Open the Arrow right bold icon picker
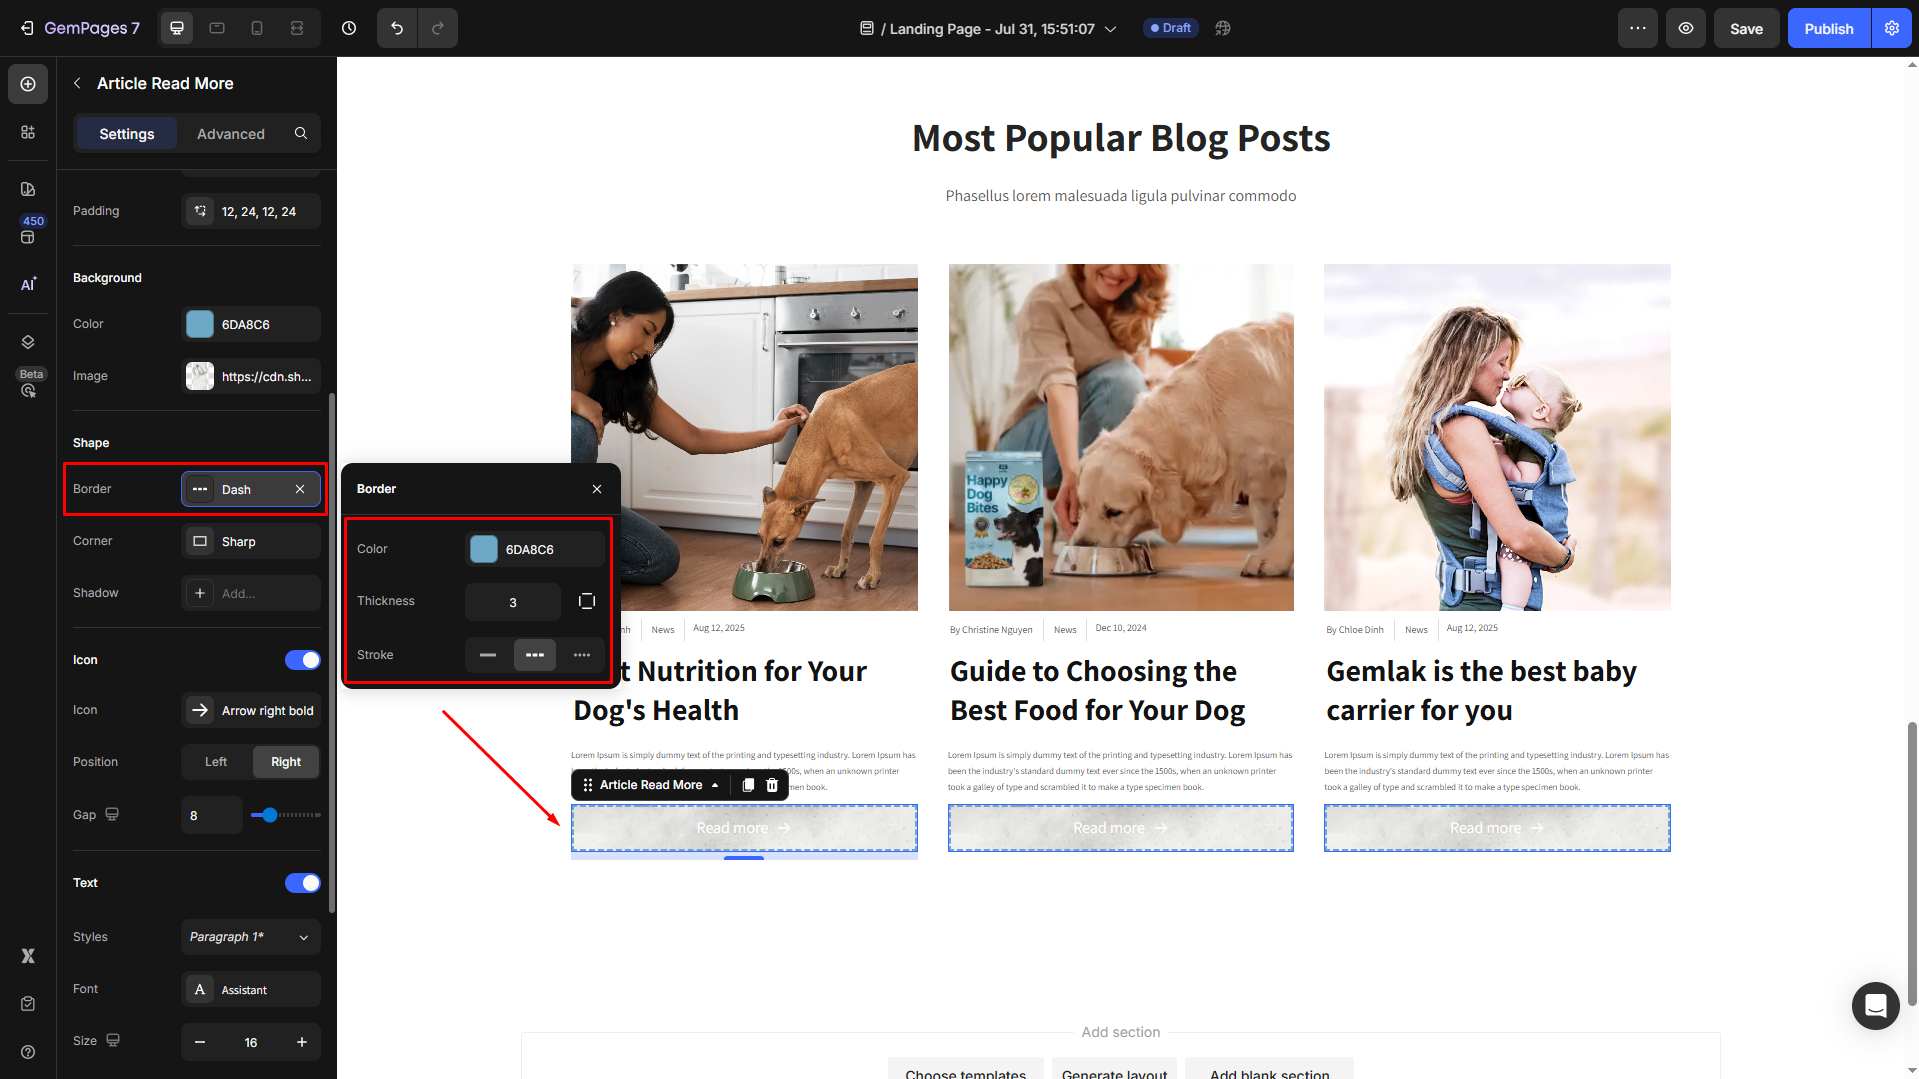1919x1079 pixels. click(x=251, y=710)
